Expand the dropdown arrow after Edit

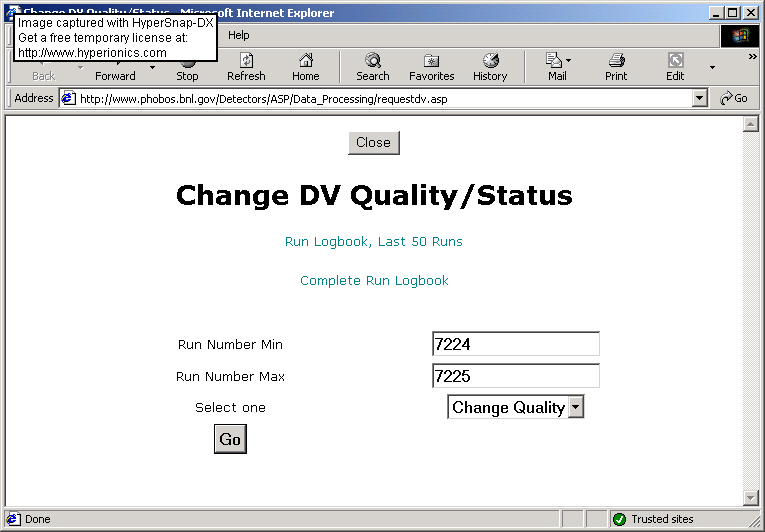(x=712, y=67)
